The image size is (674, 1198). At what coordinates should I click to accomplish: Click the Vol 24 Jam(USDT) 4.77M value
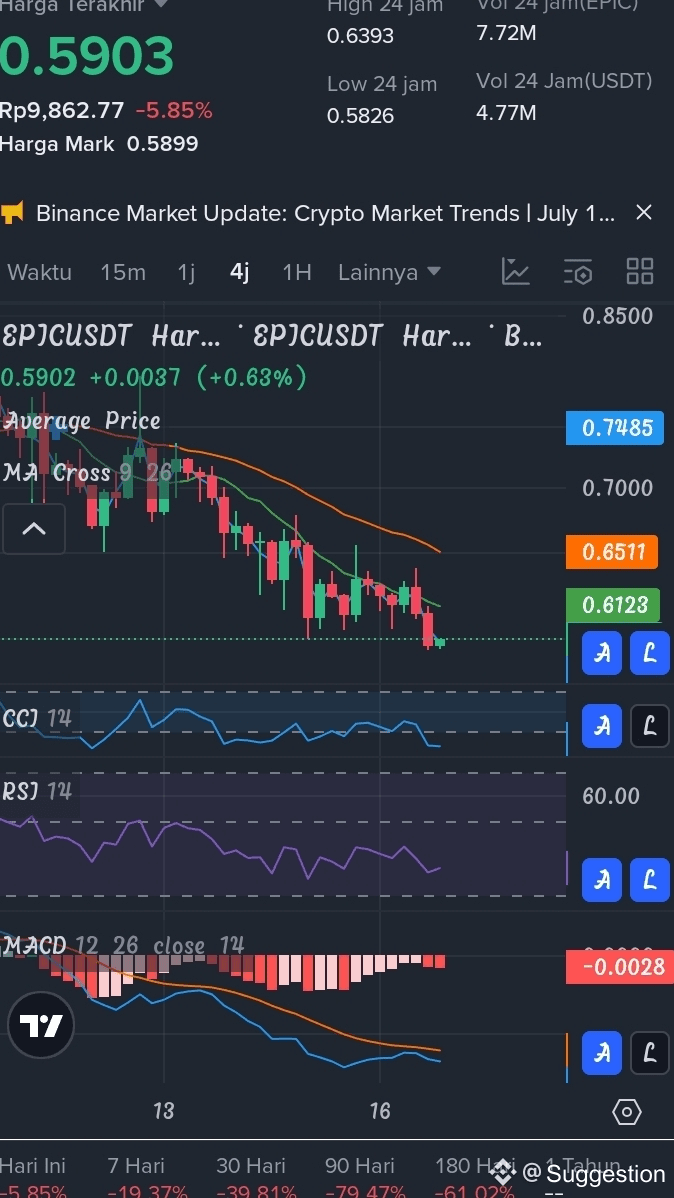tap(506, 113)
